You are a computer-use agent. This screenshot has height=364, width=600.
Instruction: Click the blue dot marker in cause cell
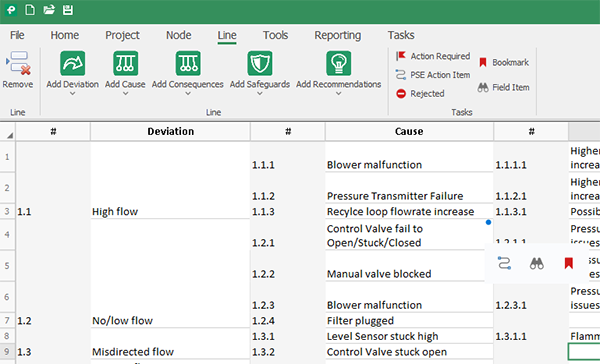click(488, 222)
